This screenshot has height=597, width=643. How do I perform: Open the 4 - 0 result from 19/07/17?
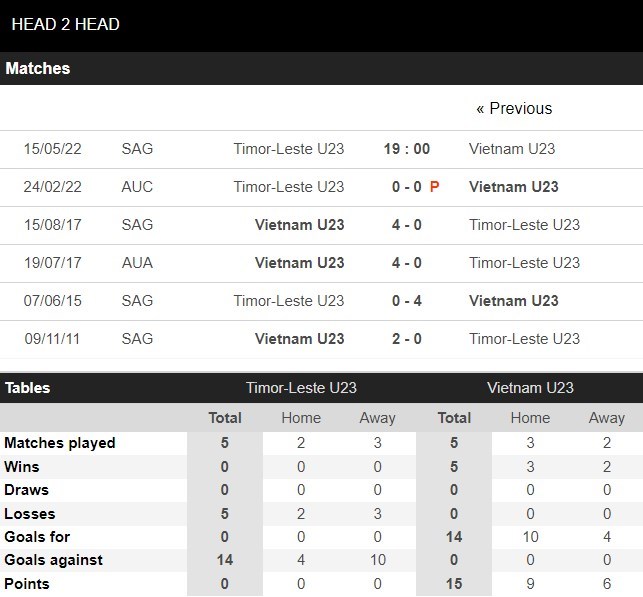(406, 263)
